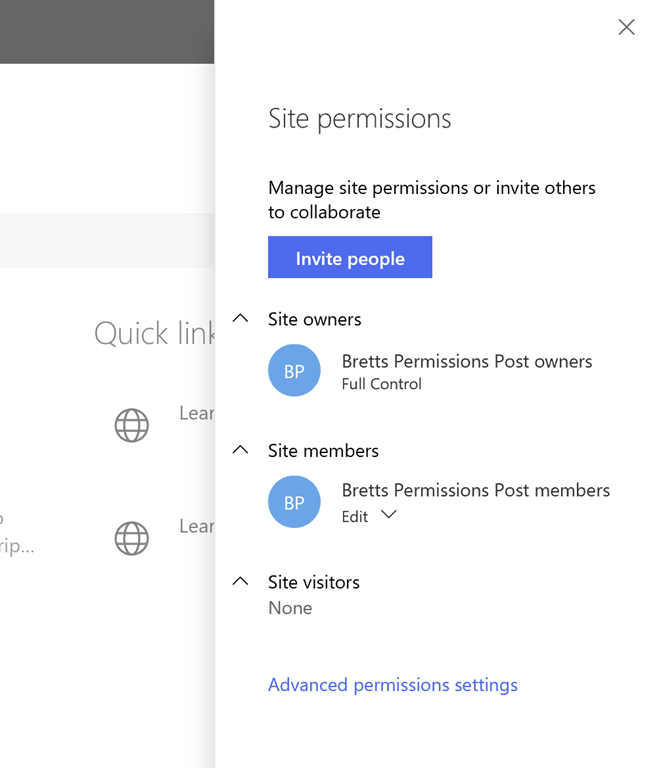Click the Full Control permission label

click(x=381, y=384)
